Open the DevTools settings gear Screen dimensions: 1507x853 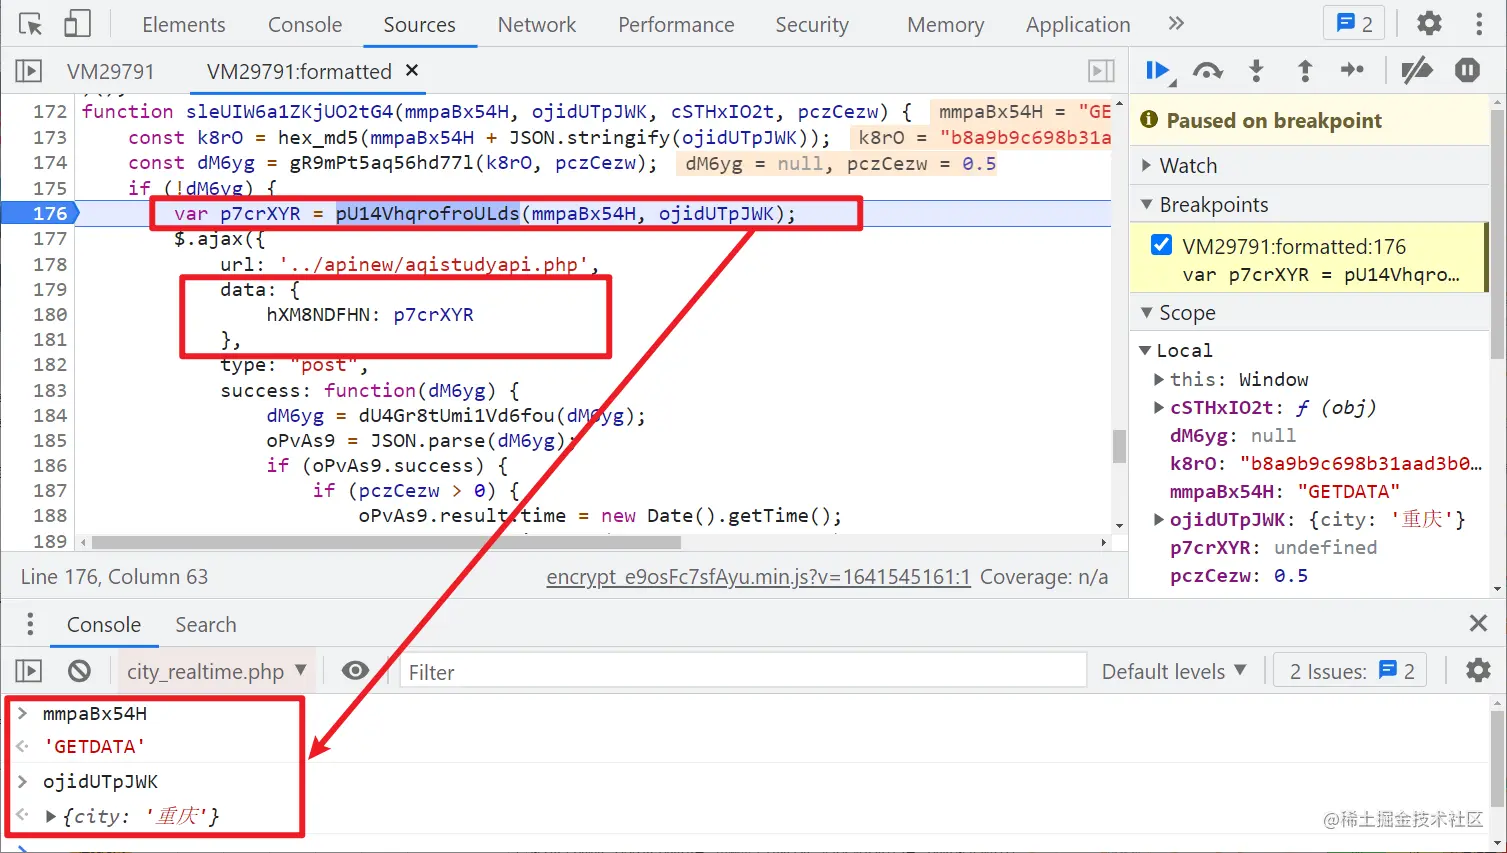(x=1429, y=23)
